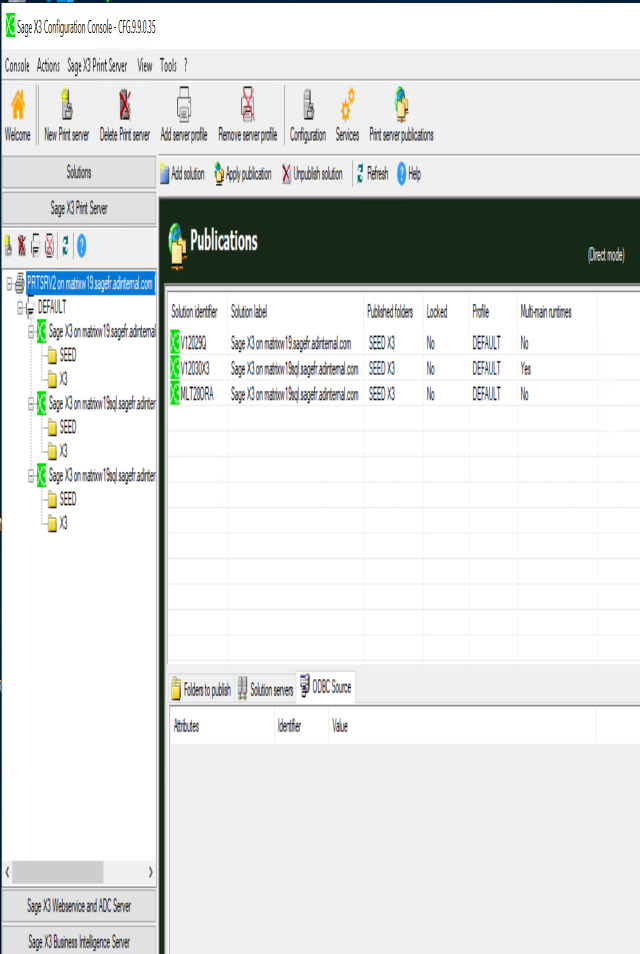Open the Tools menu
This screenshot has height=954, width=640.
168,65
